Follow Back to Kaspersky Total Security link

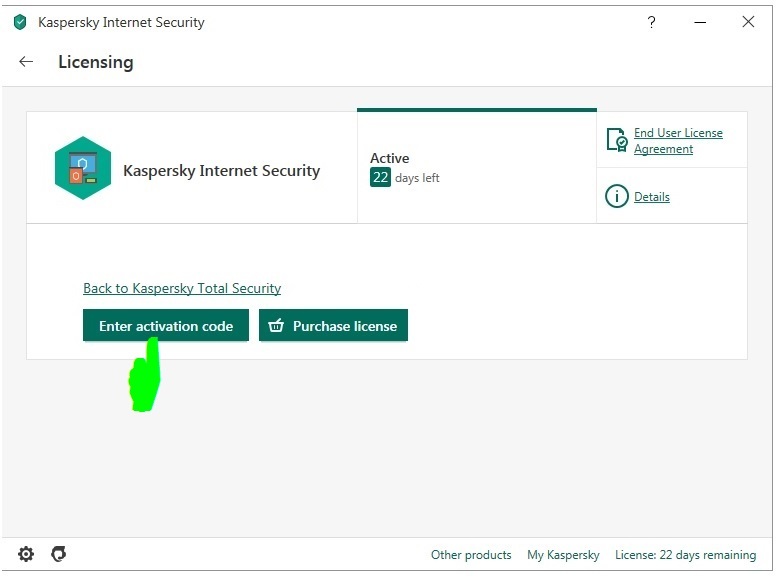[182, 288]
